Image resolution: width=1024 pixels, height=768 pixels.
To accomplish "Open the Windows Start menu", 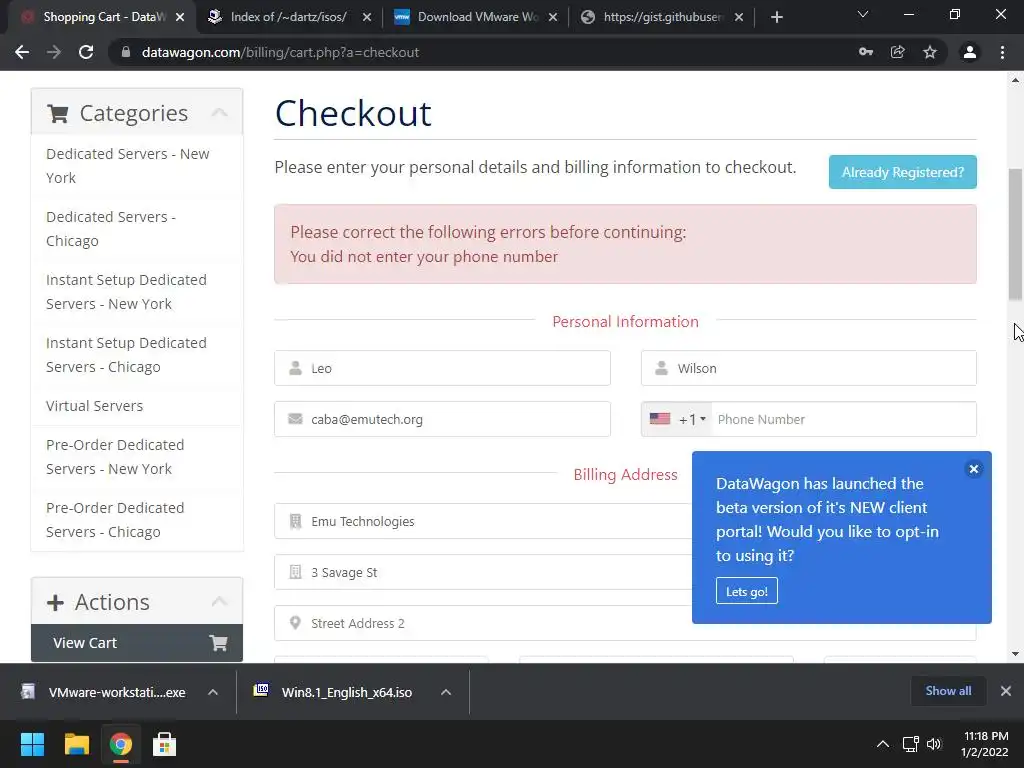I will 32,744.
